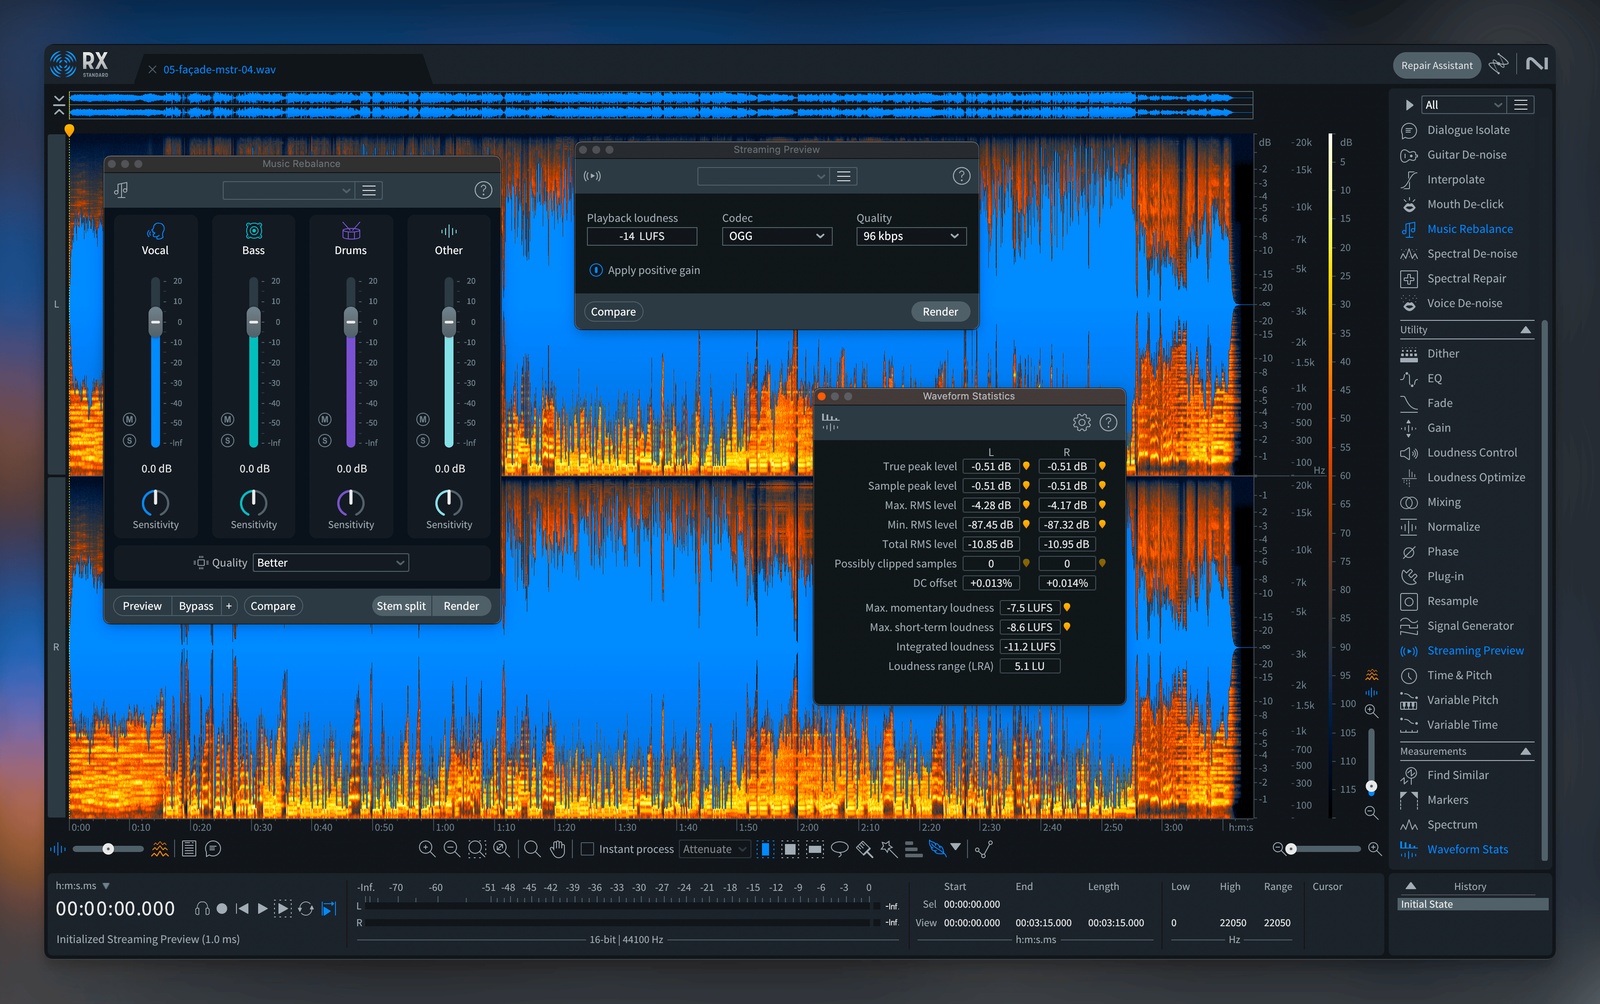
Task: Toggle headphone monitoring icon in transport
Action: [202, 909]
